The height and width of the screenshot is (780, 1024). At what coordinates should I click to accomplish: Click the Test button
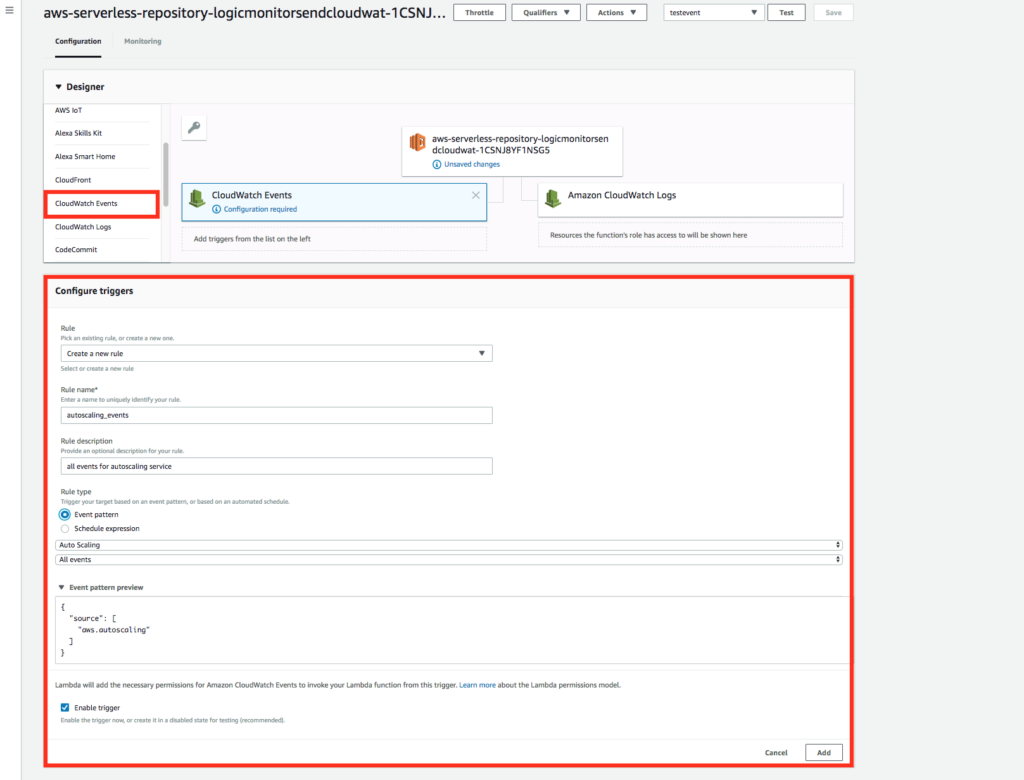787,12
